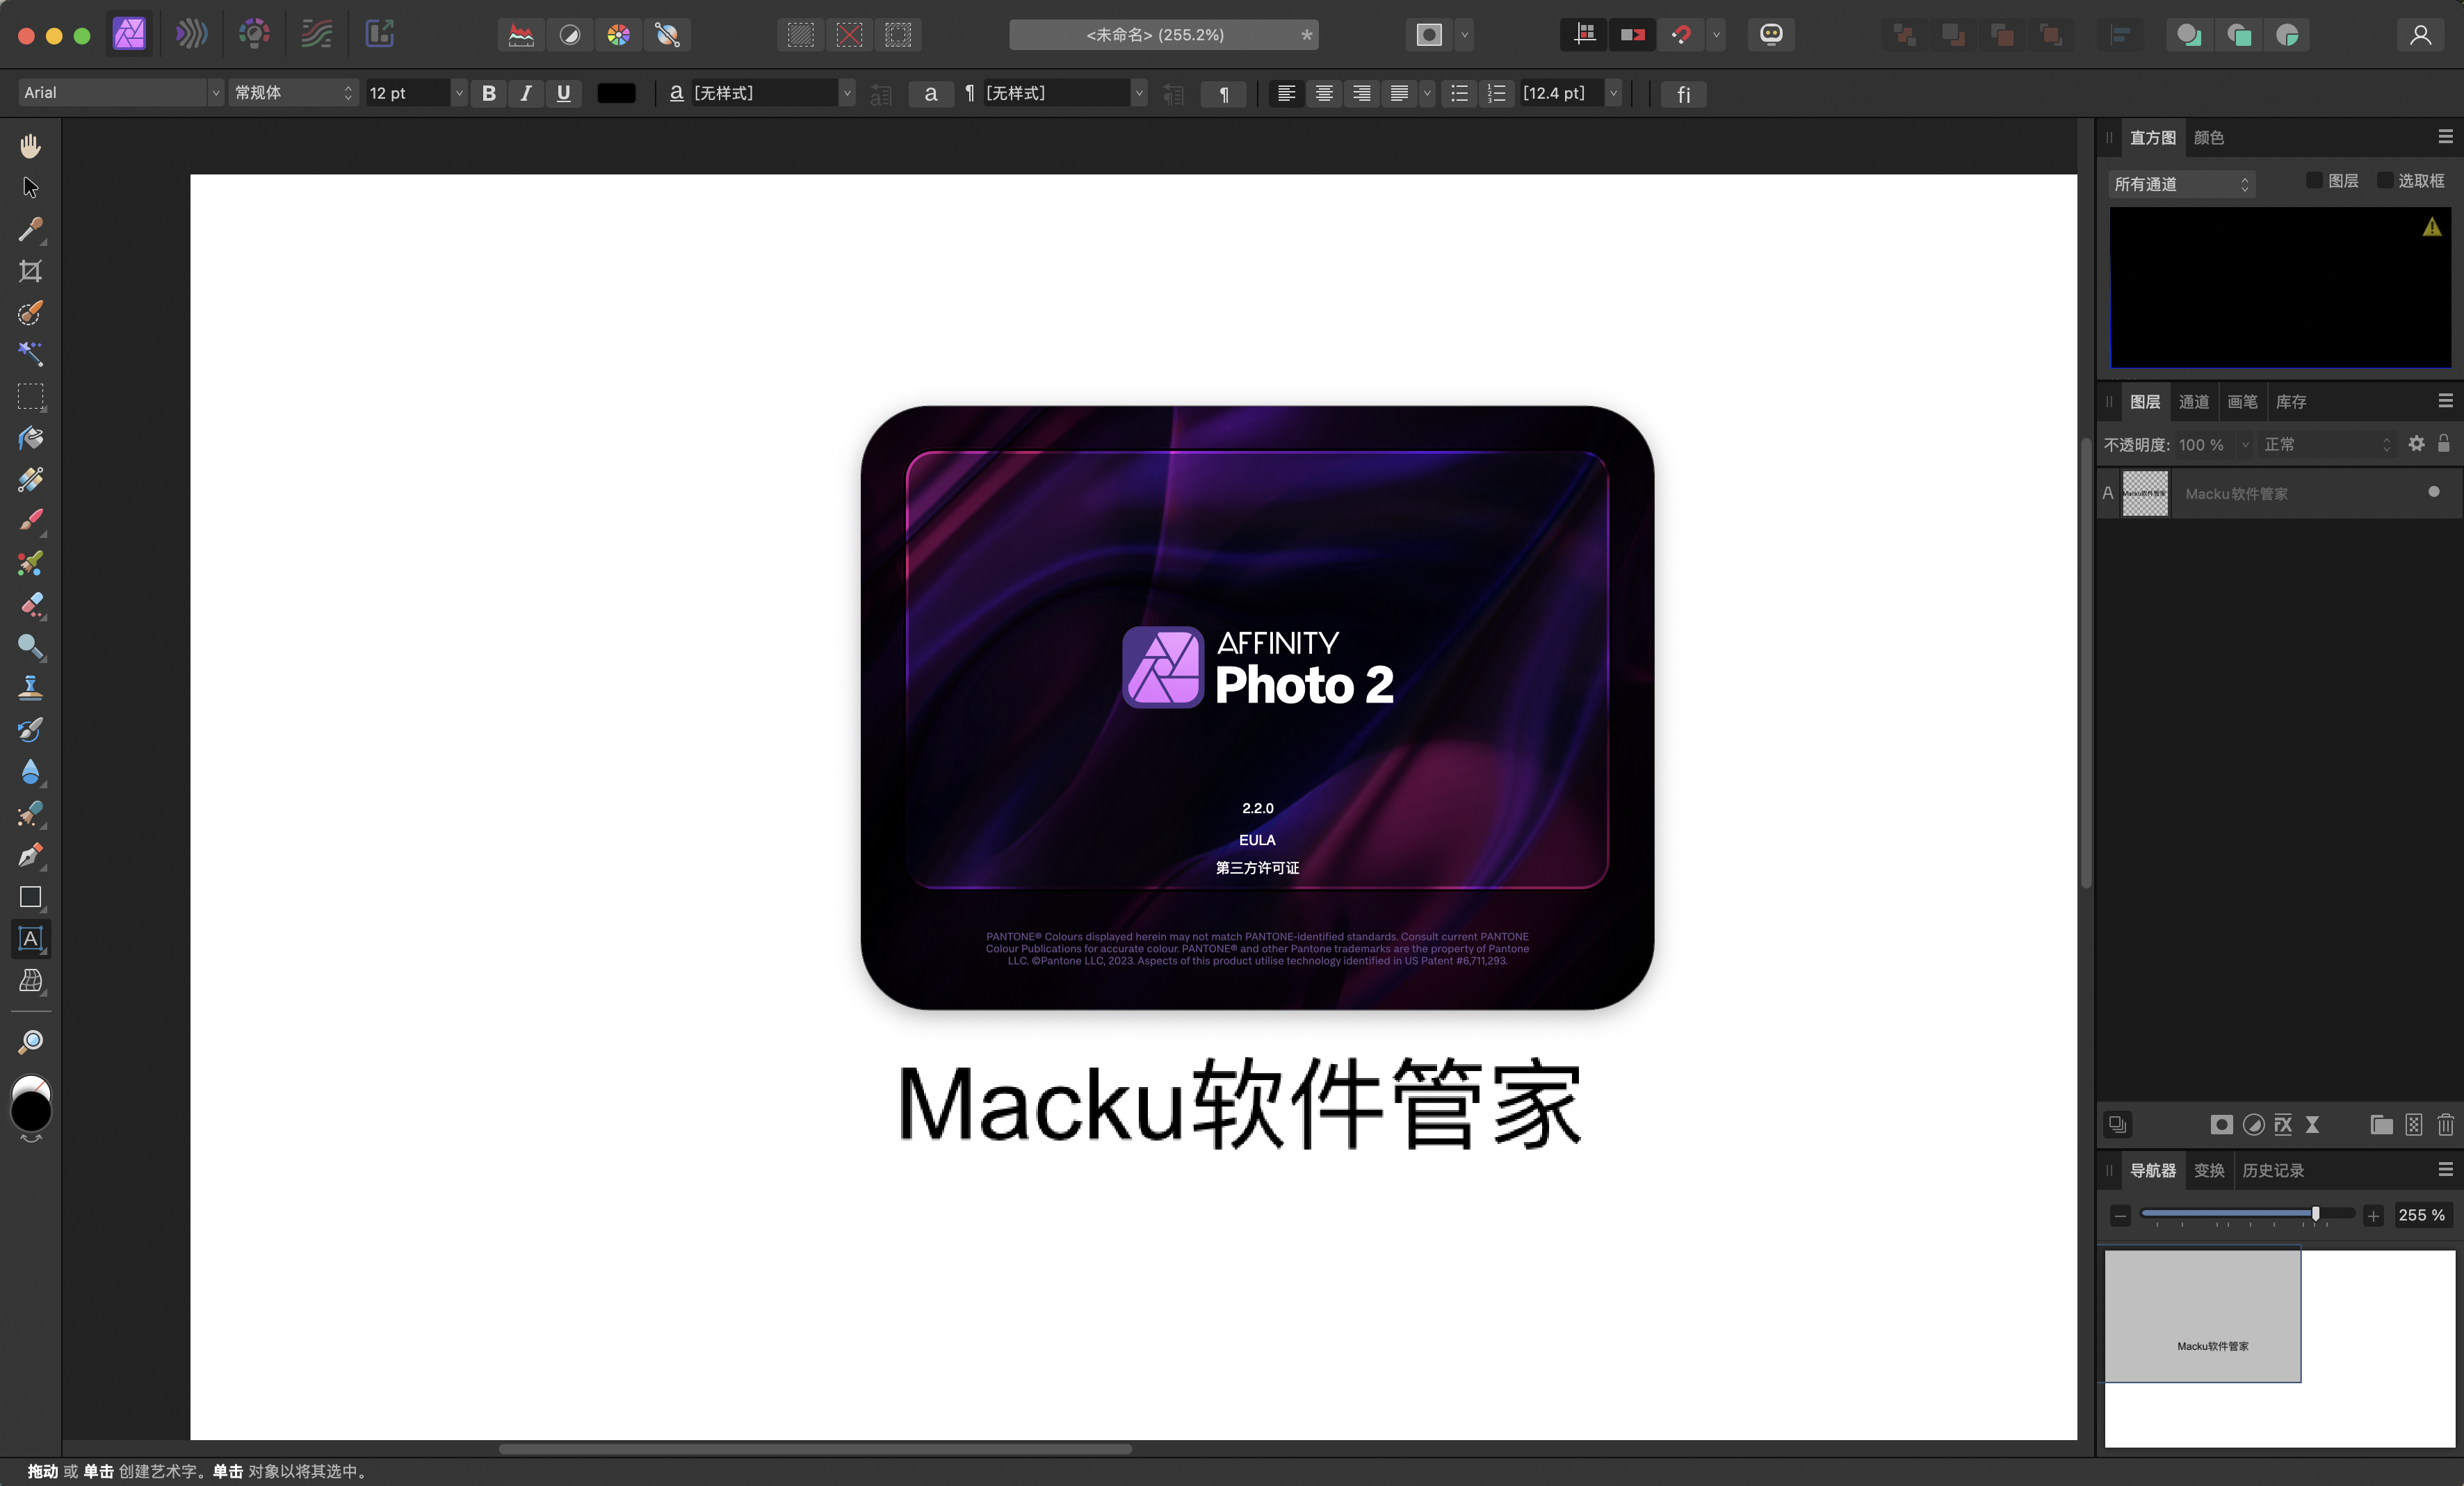Pick the Color Picker eyedropper tool
Screen dimensions: 2464x1486
(30, 229)
